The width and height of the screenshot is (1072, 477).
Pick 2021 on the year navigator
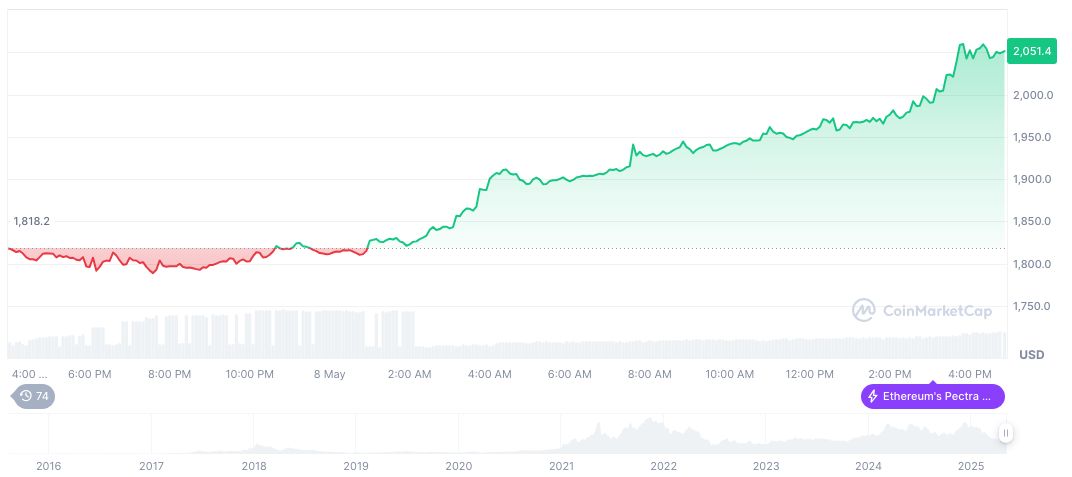[562, 466]
